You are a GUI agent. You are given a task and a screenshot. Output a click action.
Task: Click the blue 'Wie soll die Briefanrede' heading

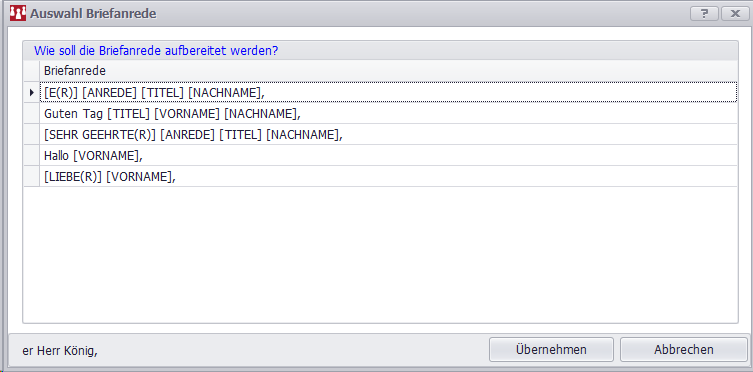156,50
